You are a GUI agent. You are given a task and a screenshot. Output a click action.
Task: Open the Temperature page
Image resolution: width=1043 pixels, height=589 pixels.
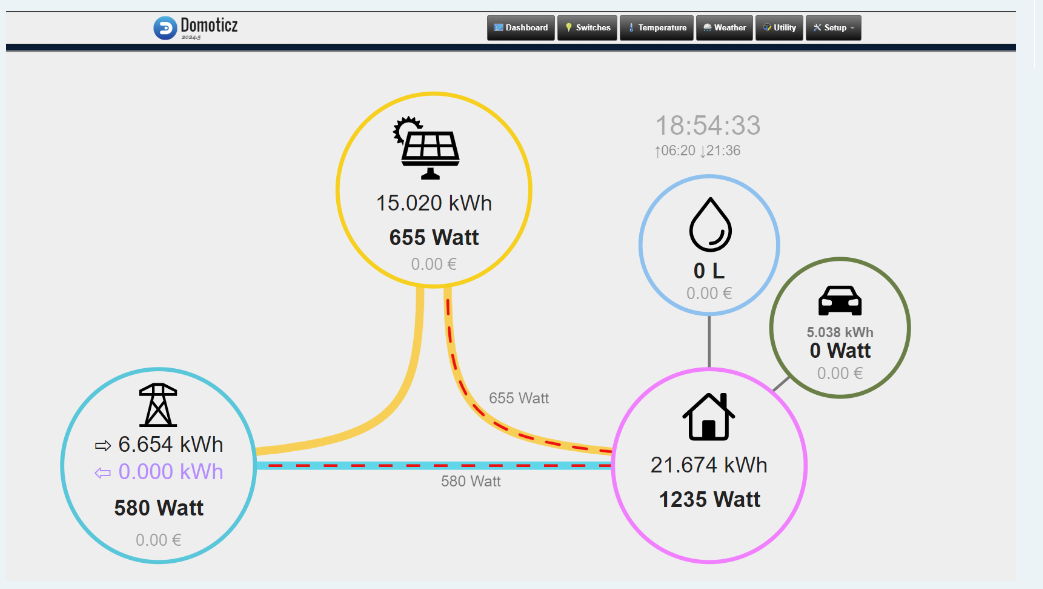click(x=657, y=28)
